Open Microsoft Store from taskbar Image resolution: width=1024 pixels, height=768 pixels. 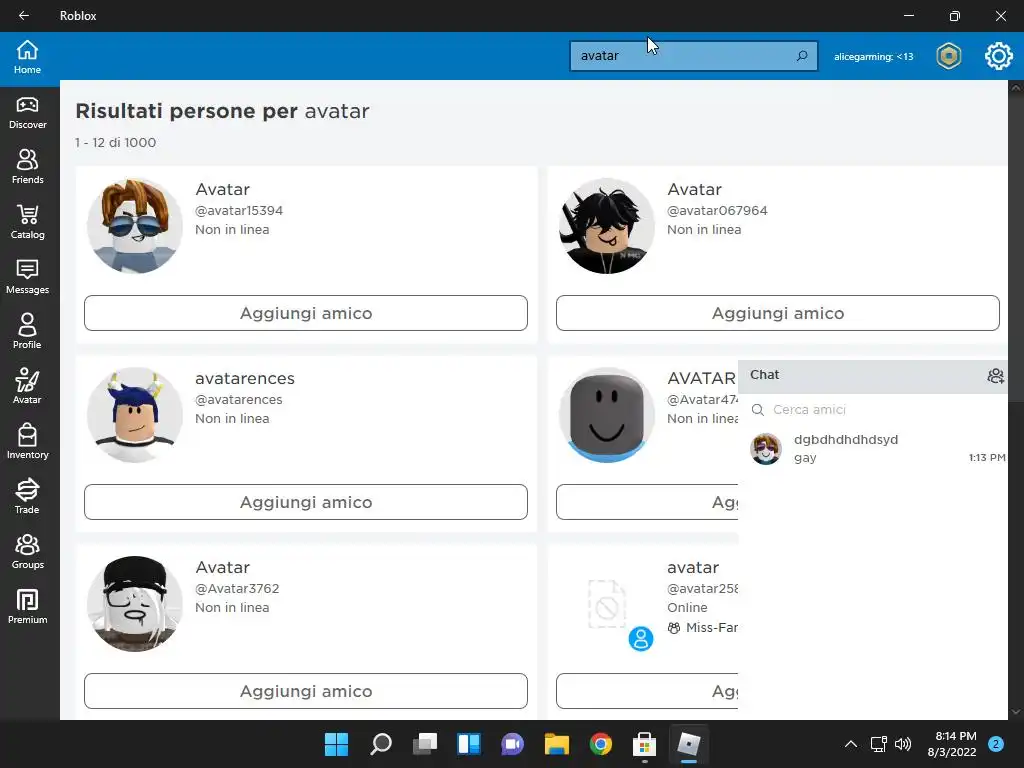645,744
